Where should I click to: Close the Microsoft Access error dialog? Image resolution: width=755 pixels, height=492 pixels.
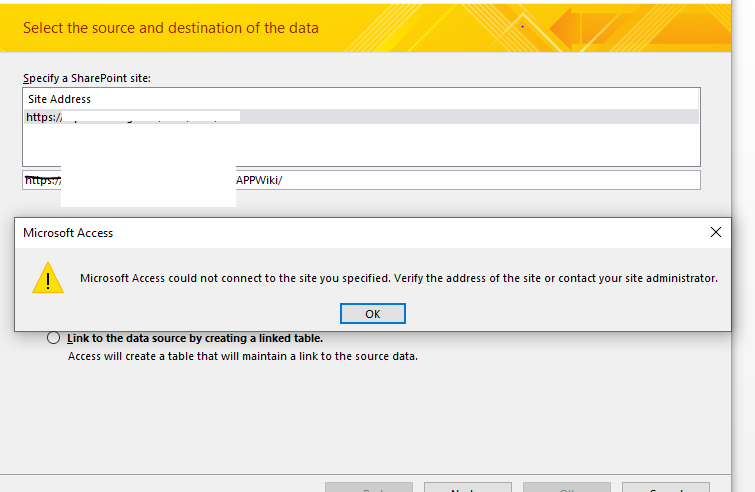pos(716,232)
